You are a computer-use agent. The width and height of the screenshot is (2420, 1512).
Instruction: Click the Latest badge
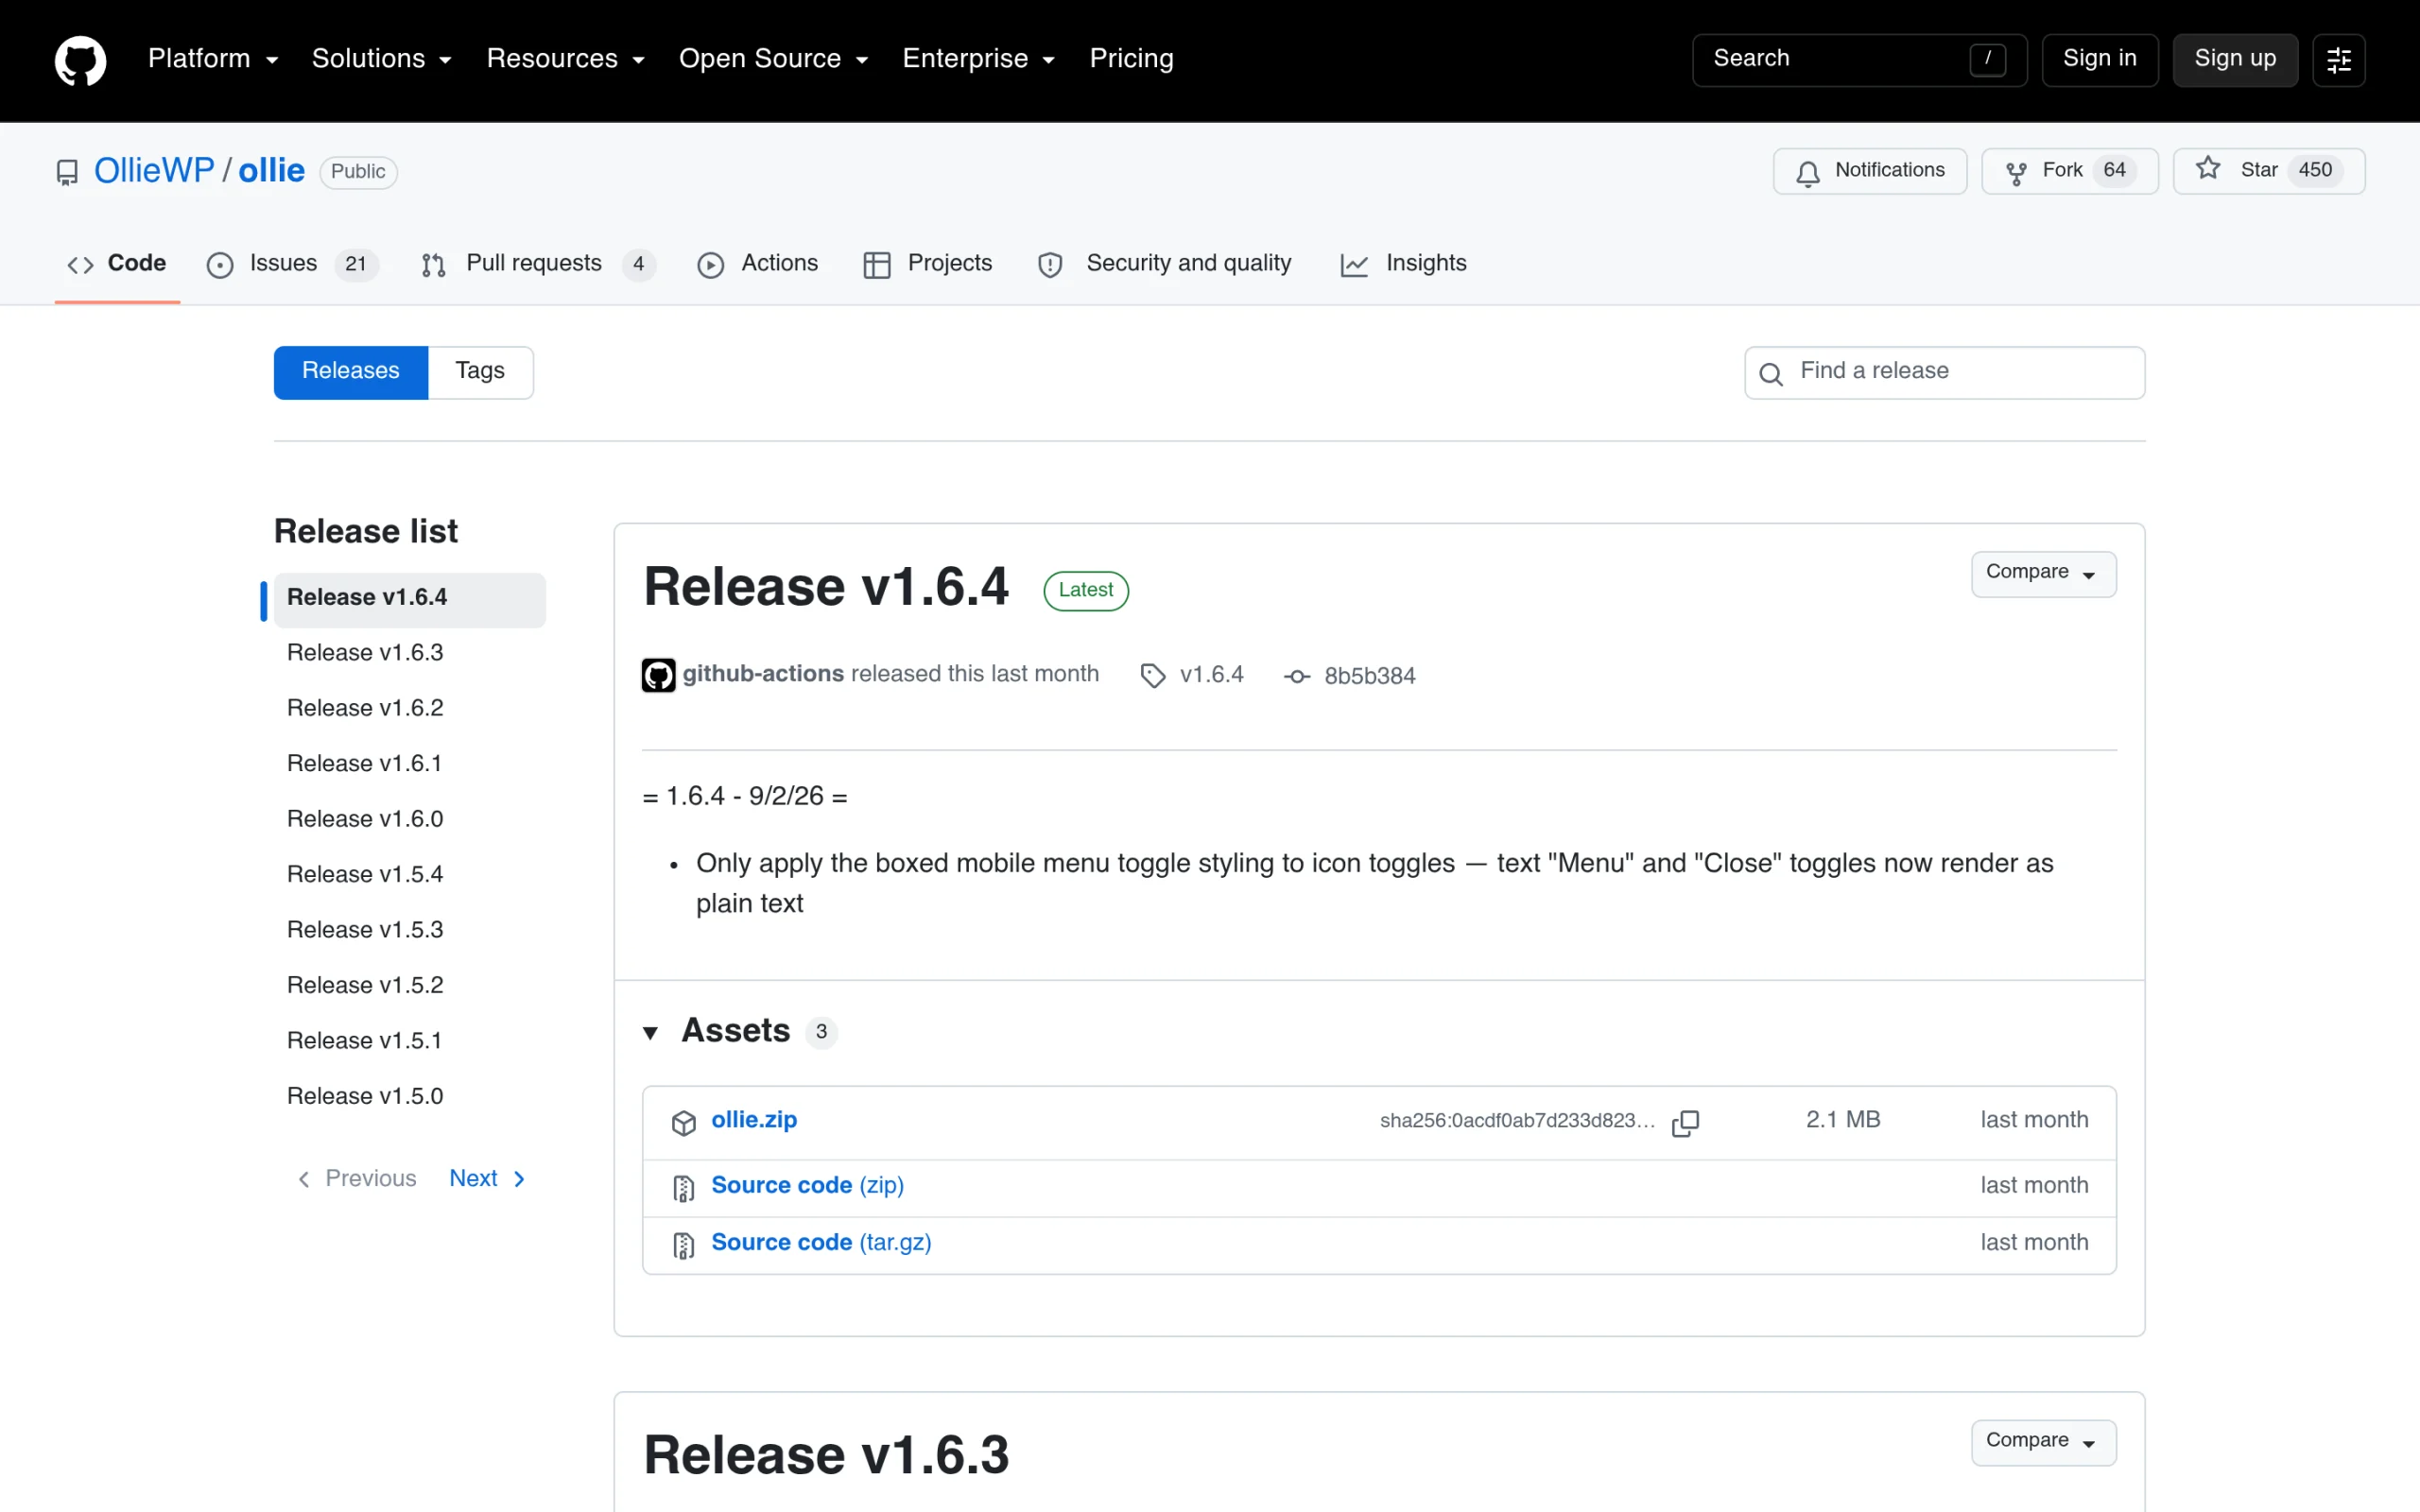pyautogui.click(x=1086, y=590)
